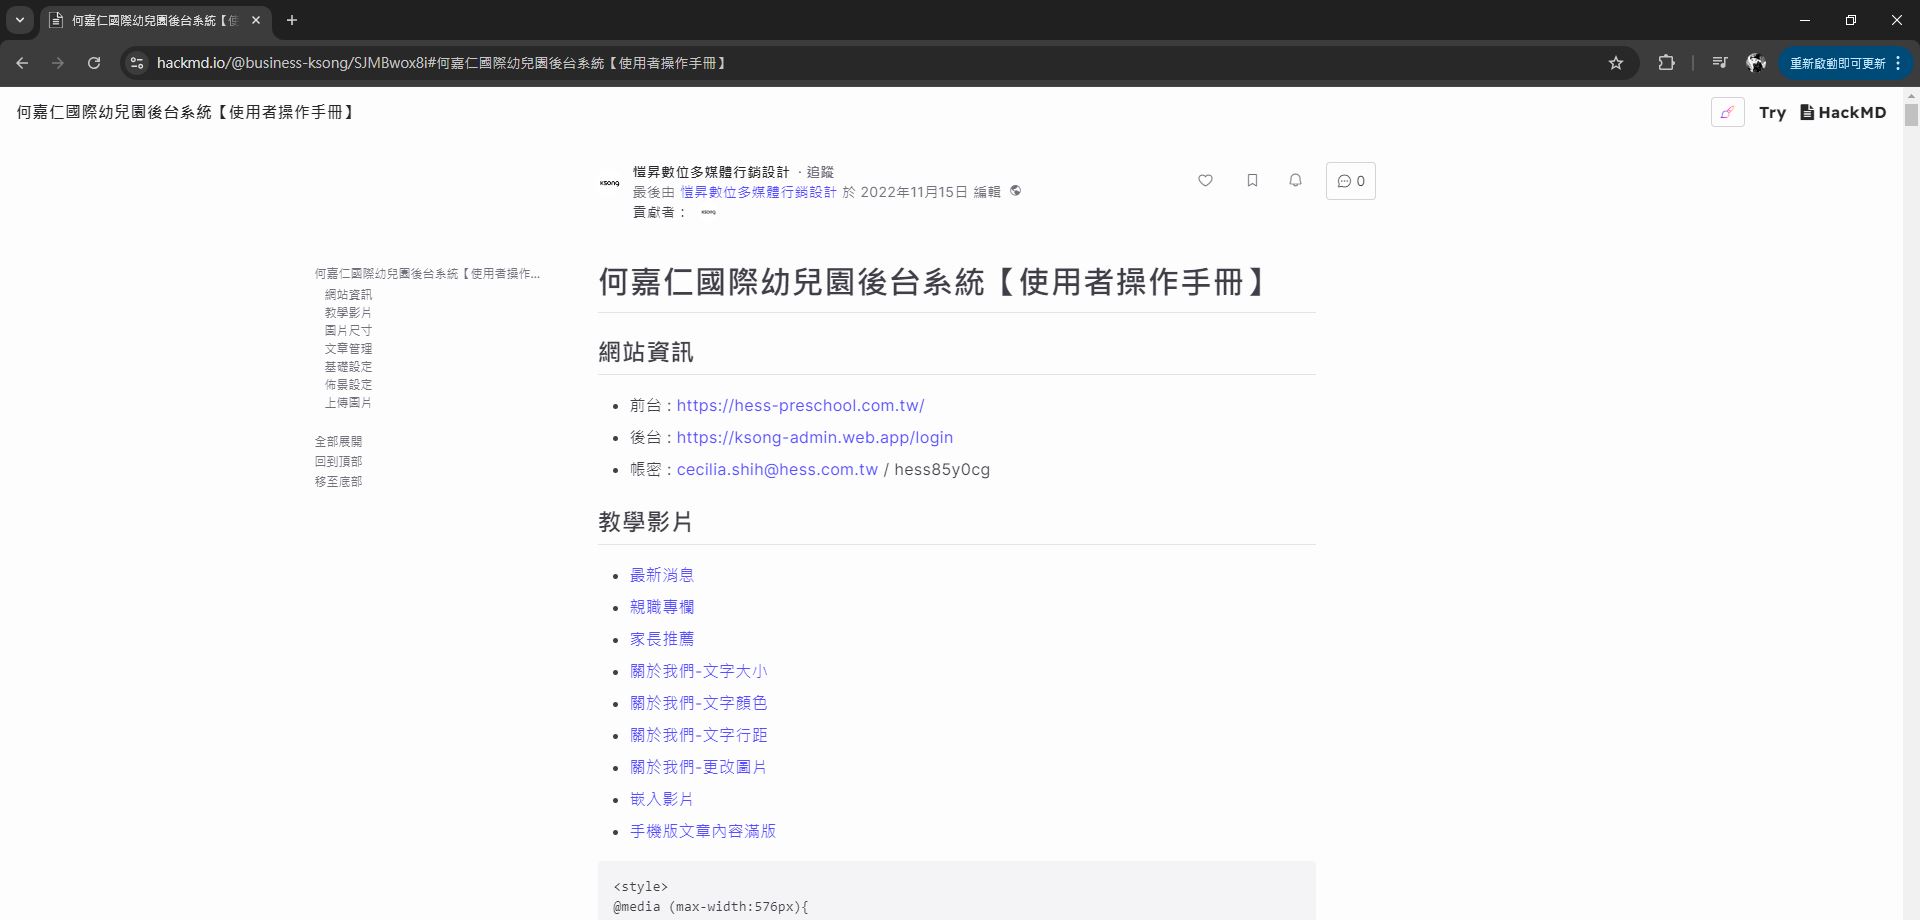Open 關於我們-更改圖片 link
This screenshot has width=1920, height=920.
[x=698, y=767]
